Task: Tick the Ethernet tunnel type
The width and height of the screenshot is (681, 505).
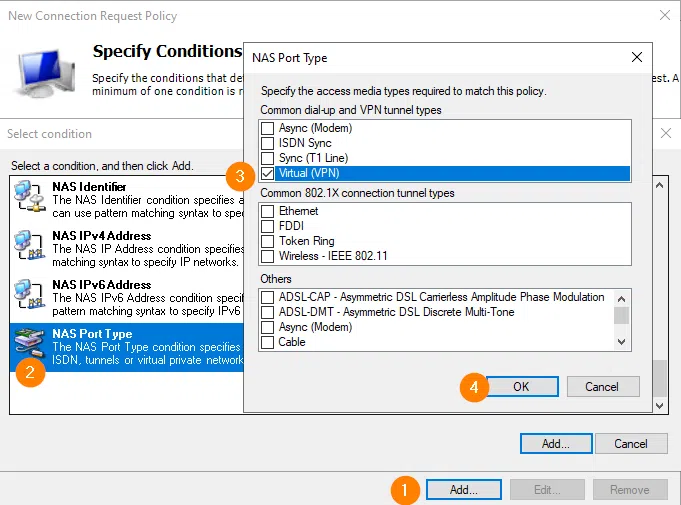Action: (267, 211)
